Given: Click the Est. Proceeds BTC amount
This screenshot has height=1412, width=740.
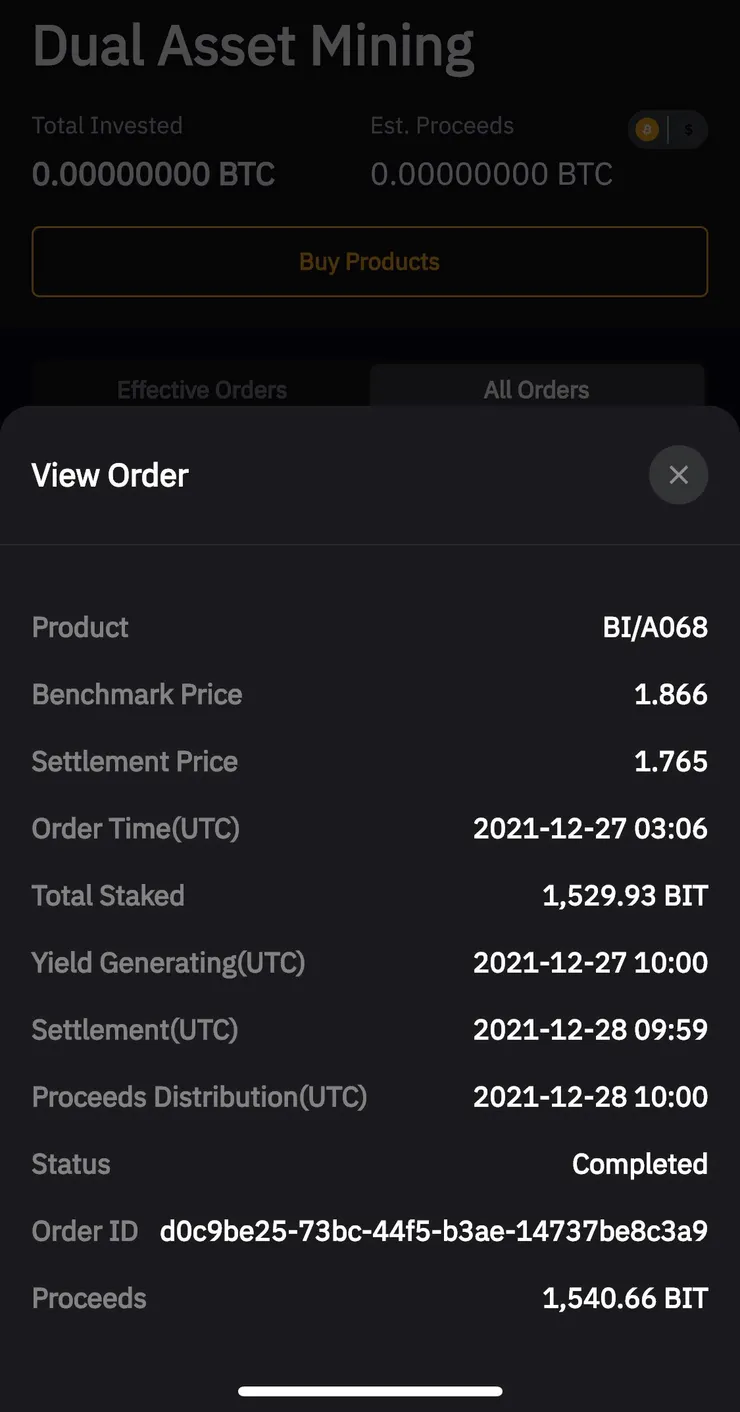Looking at the screenshot, I should click(491, 175).
